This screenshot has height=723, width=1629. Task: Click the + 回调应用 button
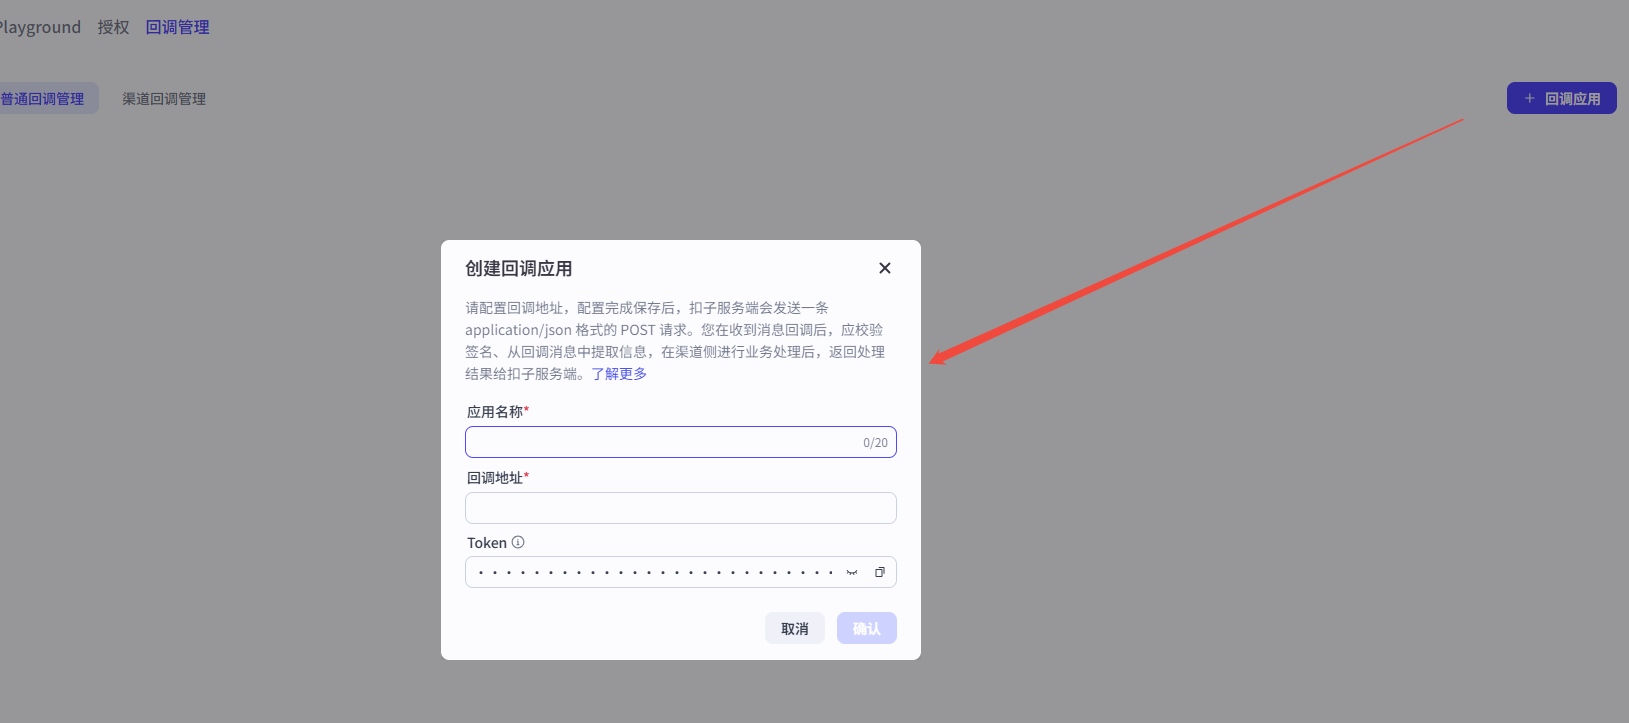1562,98
